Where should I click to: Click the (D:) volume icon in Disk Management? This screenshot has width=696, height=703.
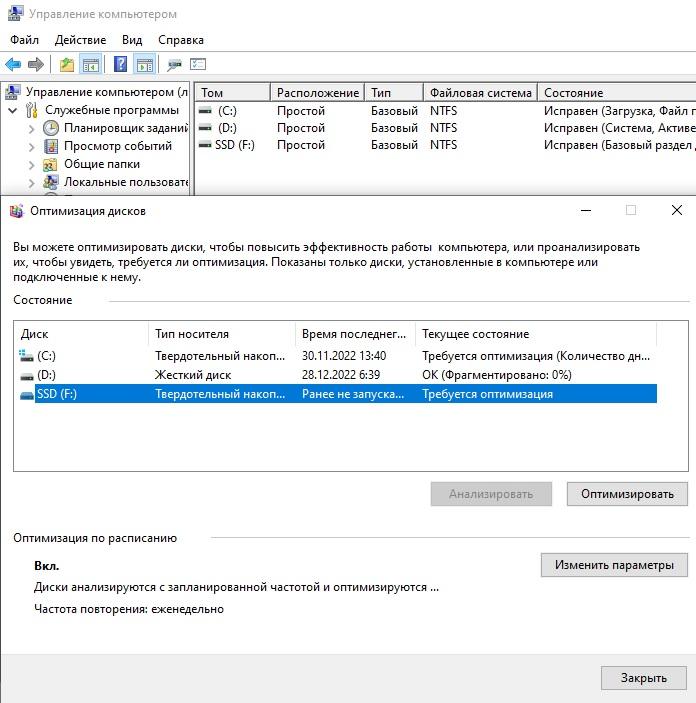point(205,128)
